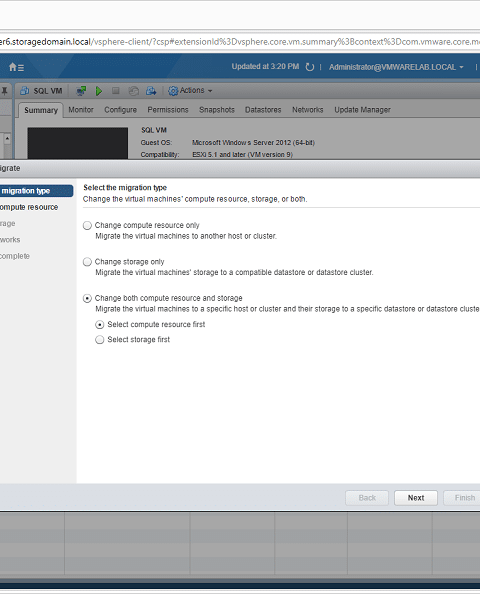The height and width of the screenshot is (594, 480).
Task: Open the Update Manager tab
Action: 362,110
